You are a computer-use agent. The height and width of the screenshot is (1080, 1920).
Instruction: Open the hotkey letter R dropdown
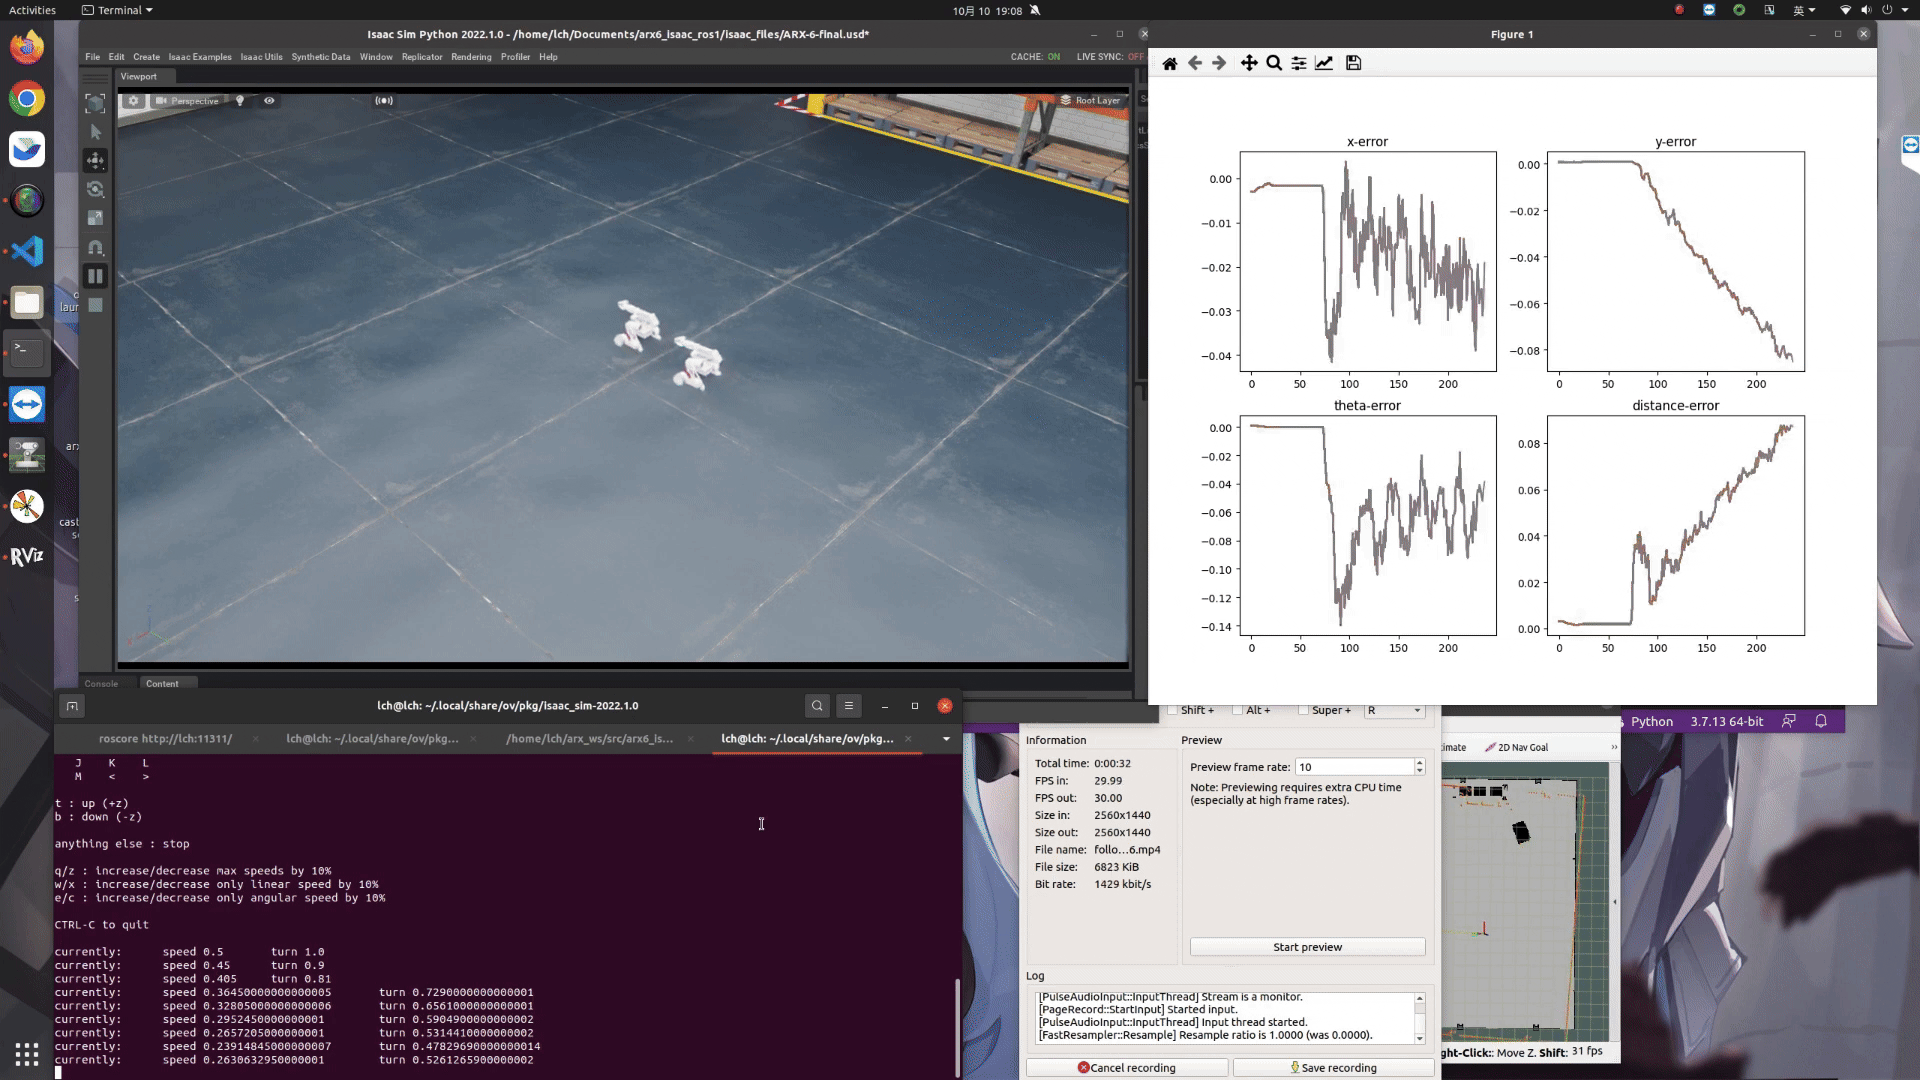click(x=1394, y=710)
